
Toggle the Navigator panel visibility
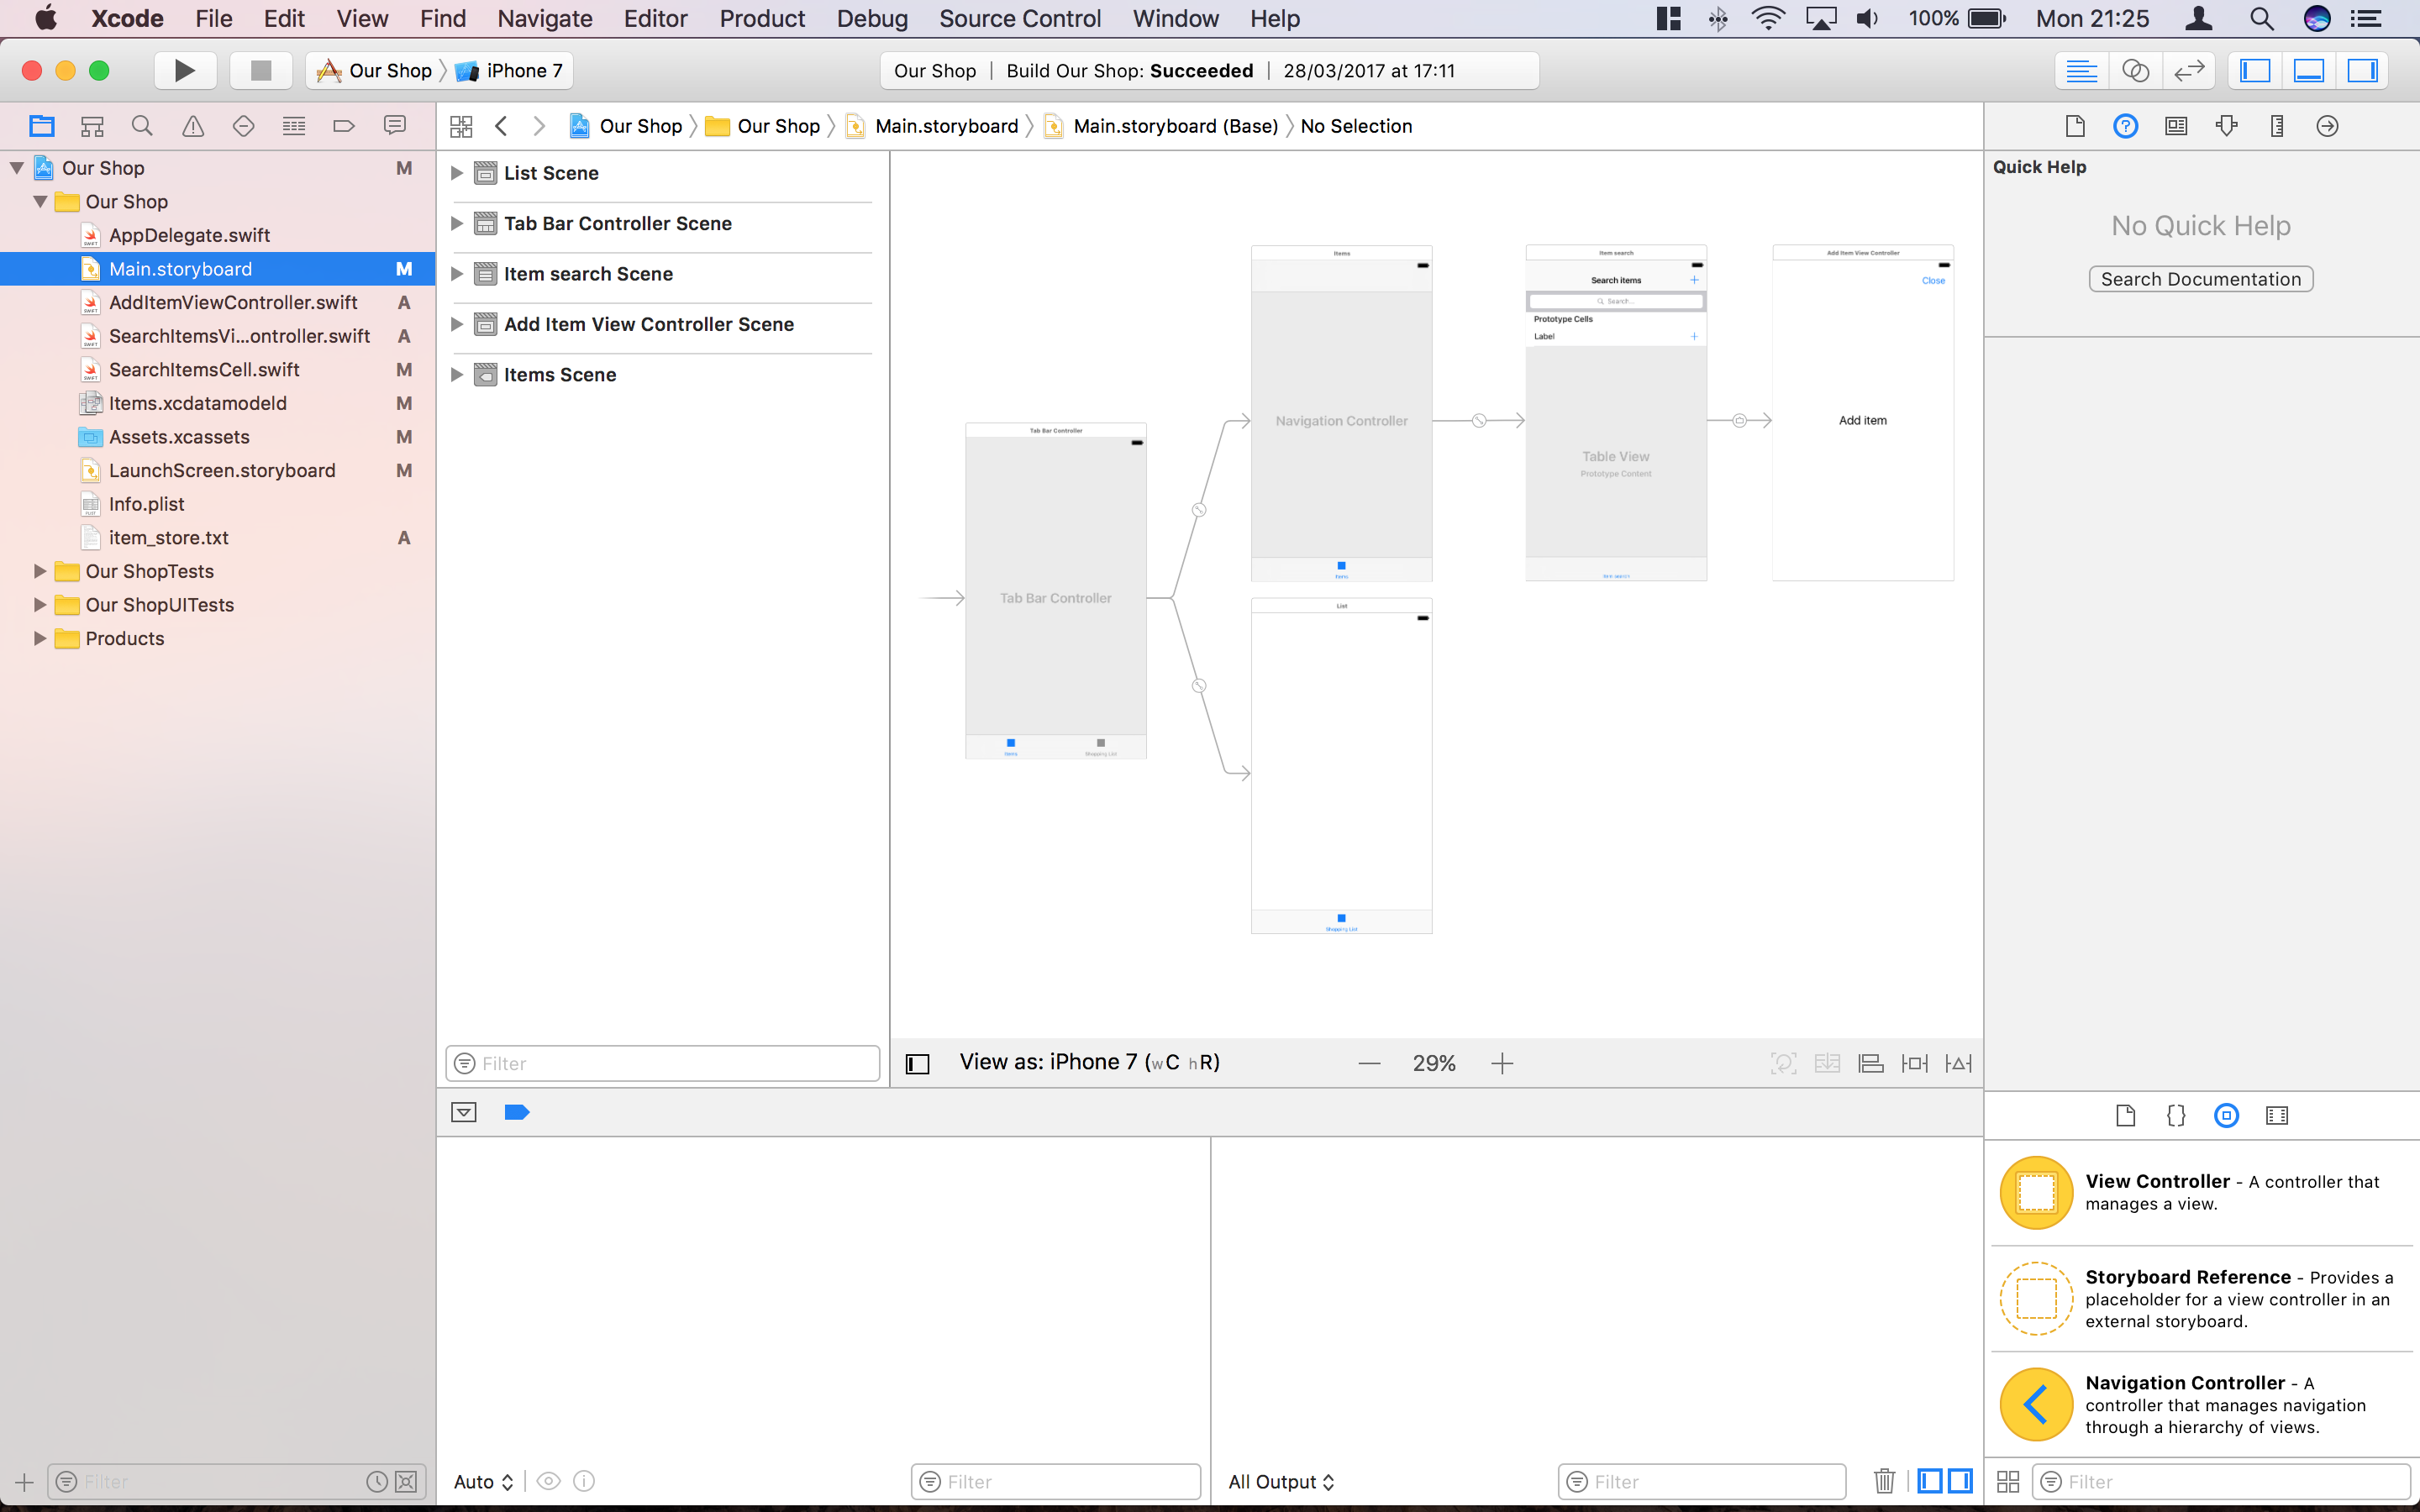point(2255,71)
